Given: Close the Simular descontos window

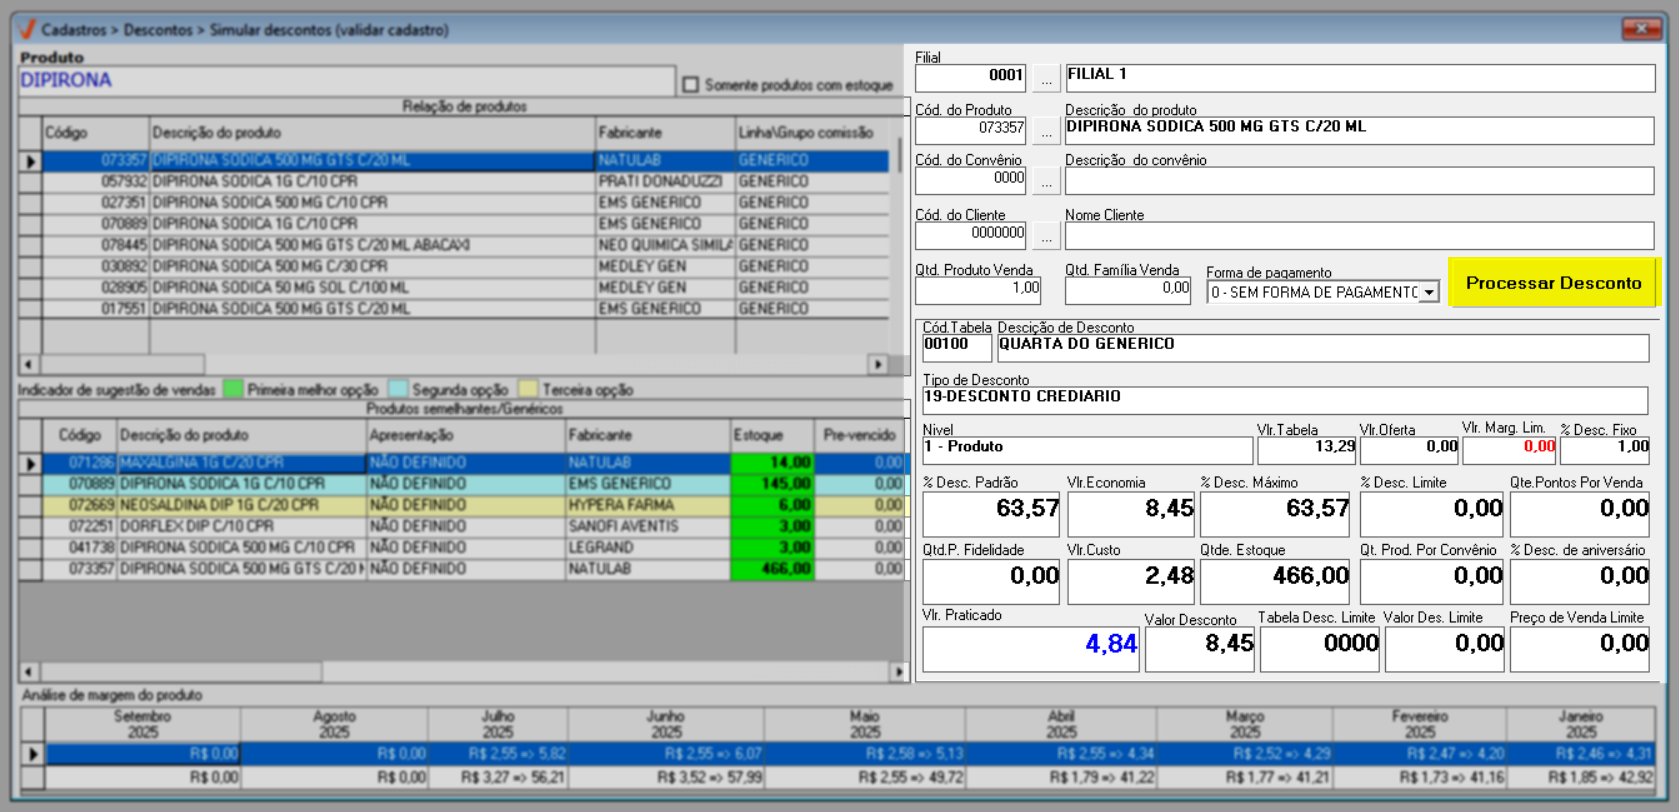Looking at the screenshot, I should click(x=1640, y=29).
